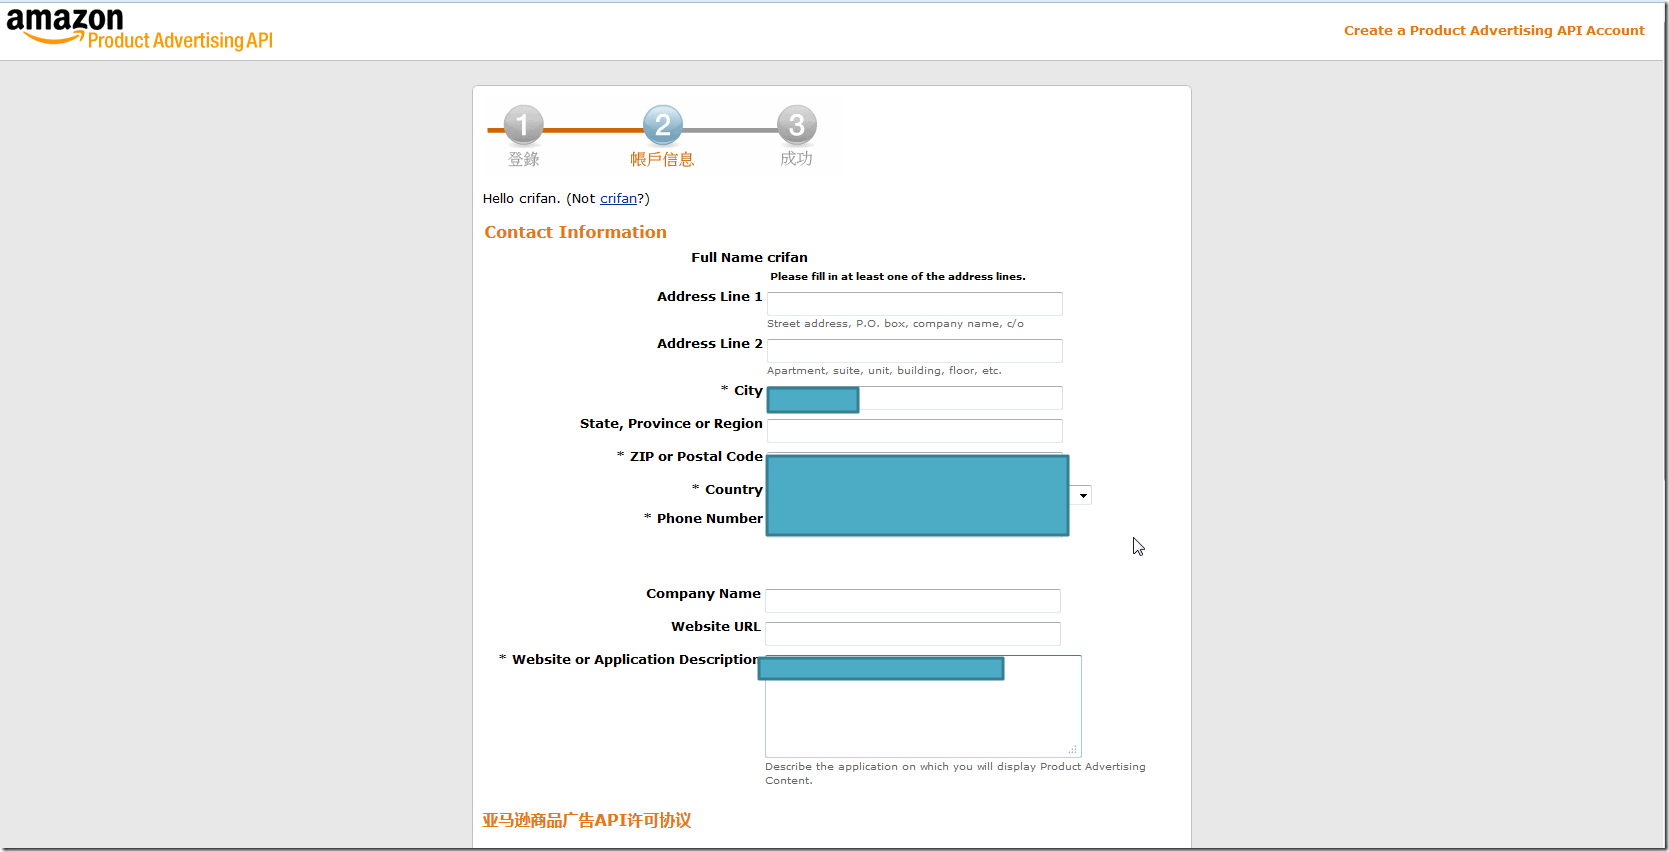Screen dimensions: 1669x852
Task: Click the 成功 step label
Action: coord(796,159)
